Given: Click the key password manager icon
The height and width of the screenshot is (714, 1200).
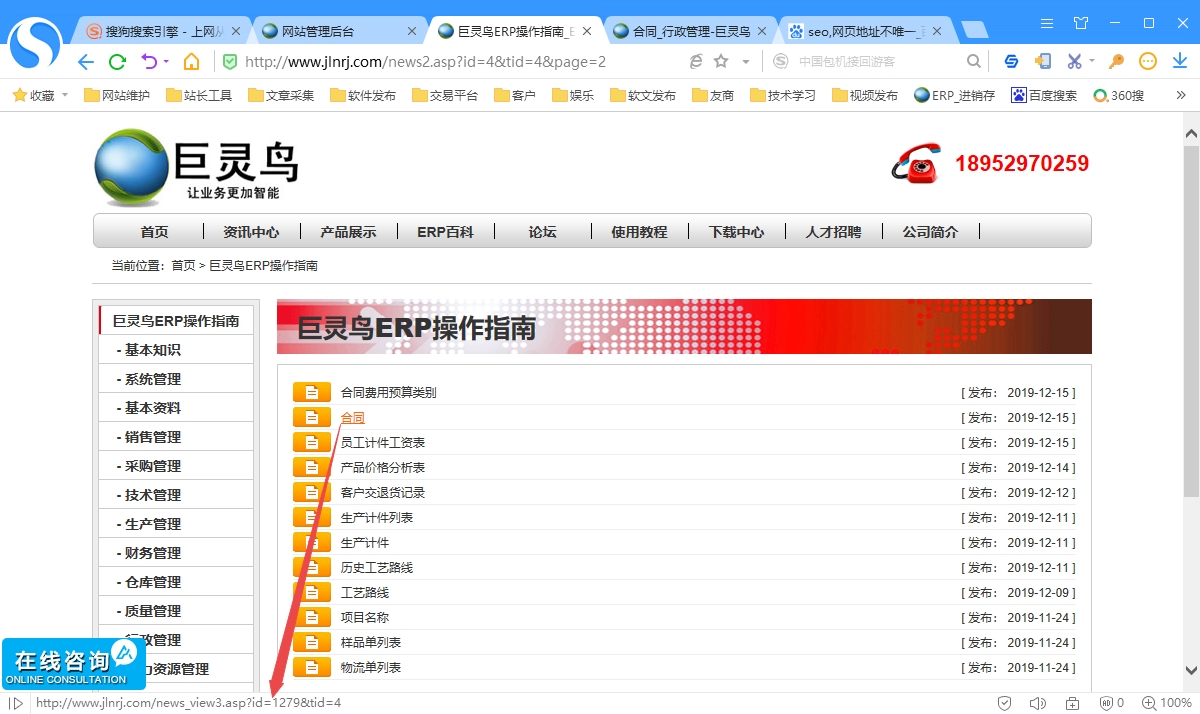Looking at the screenshot, I should click(x=1116, y=62).
